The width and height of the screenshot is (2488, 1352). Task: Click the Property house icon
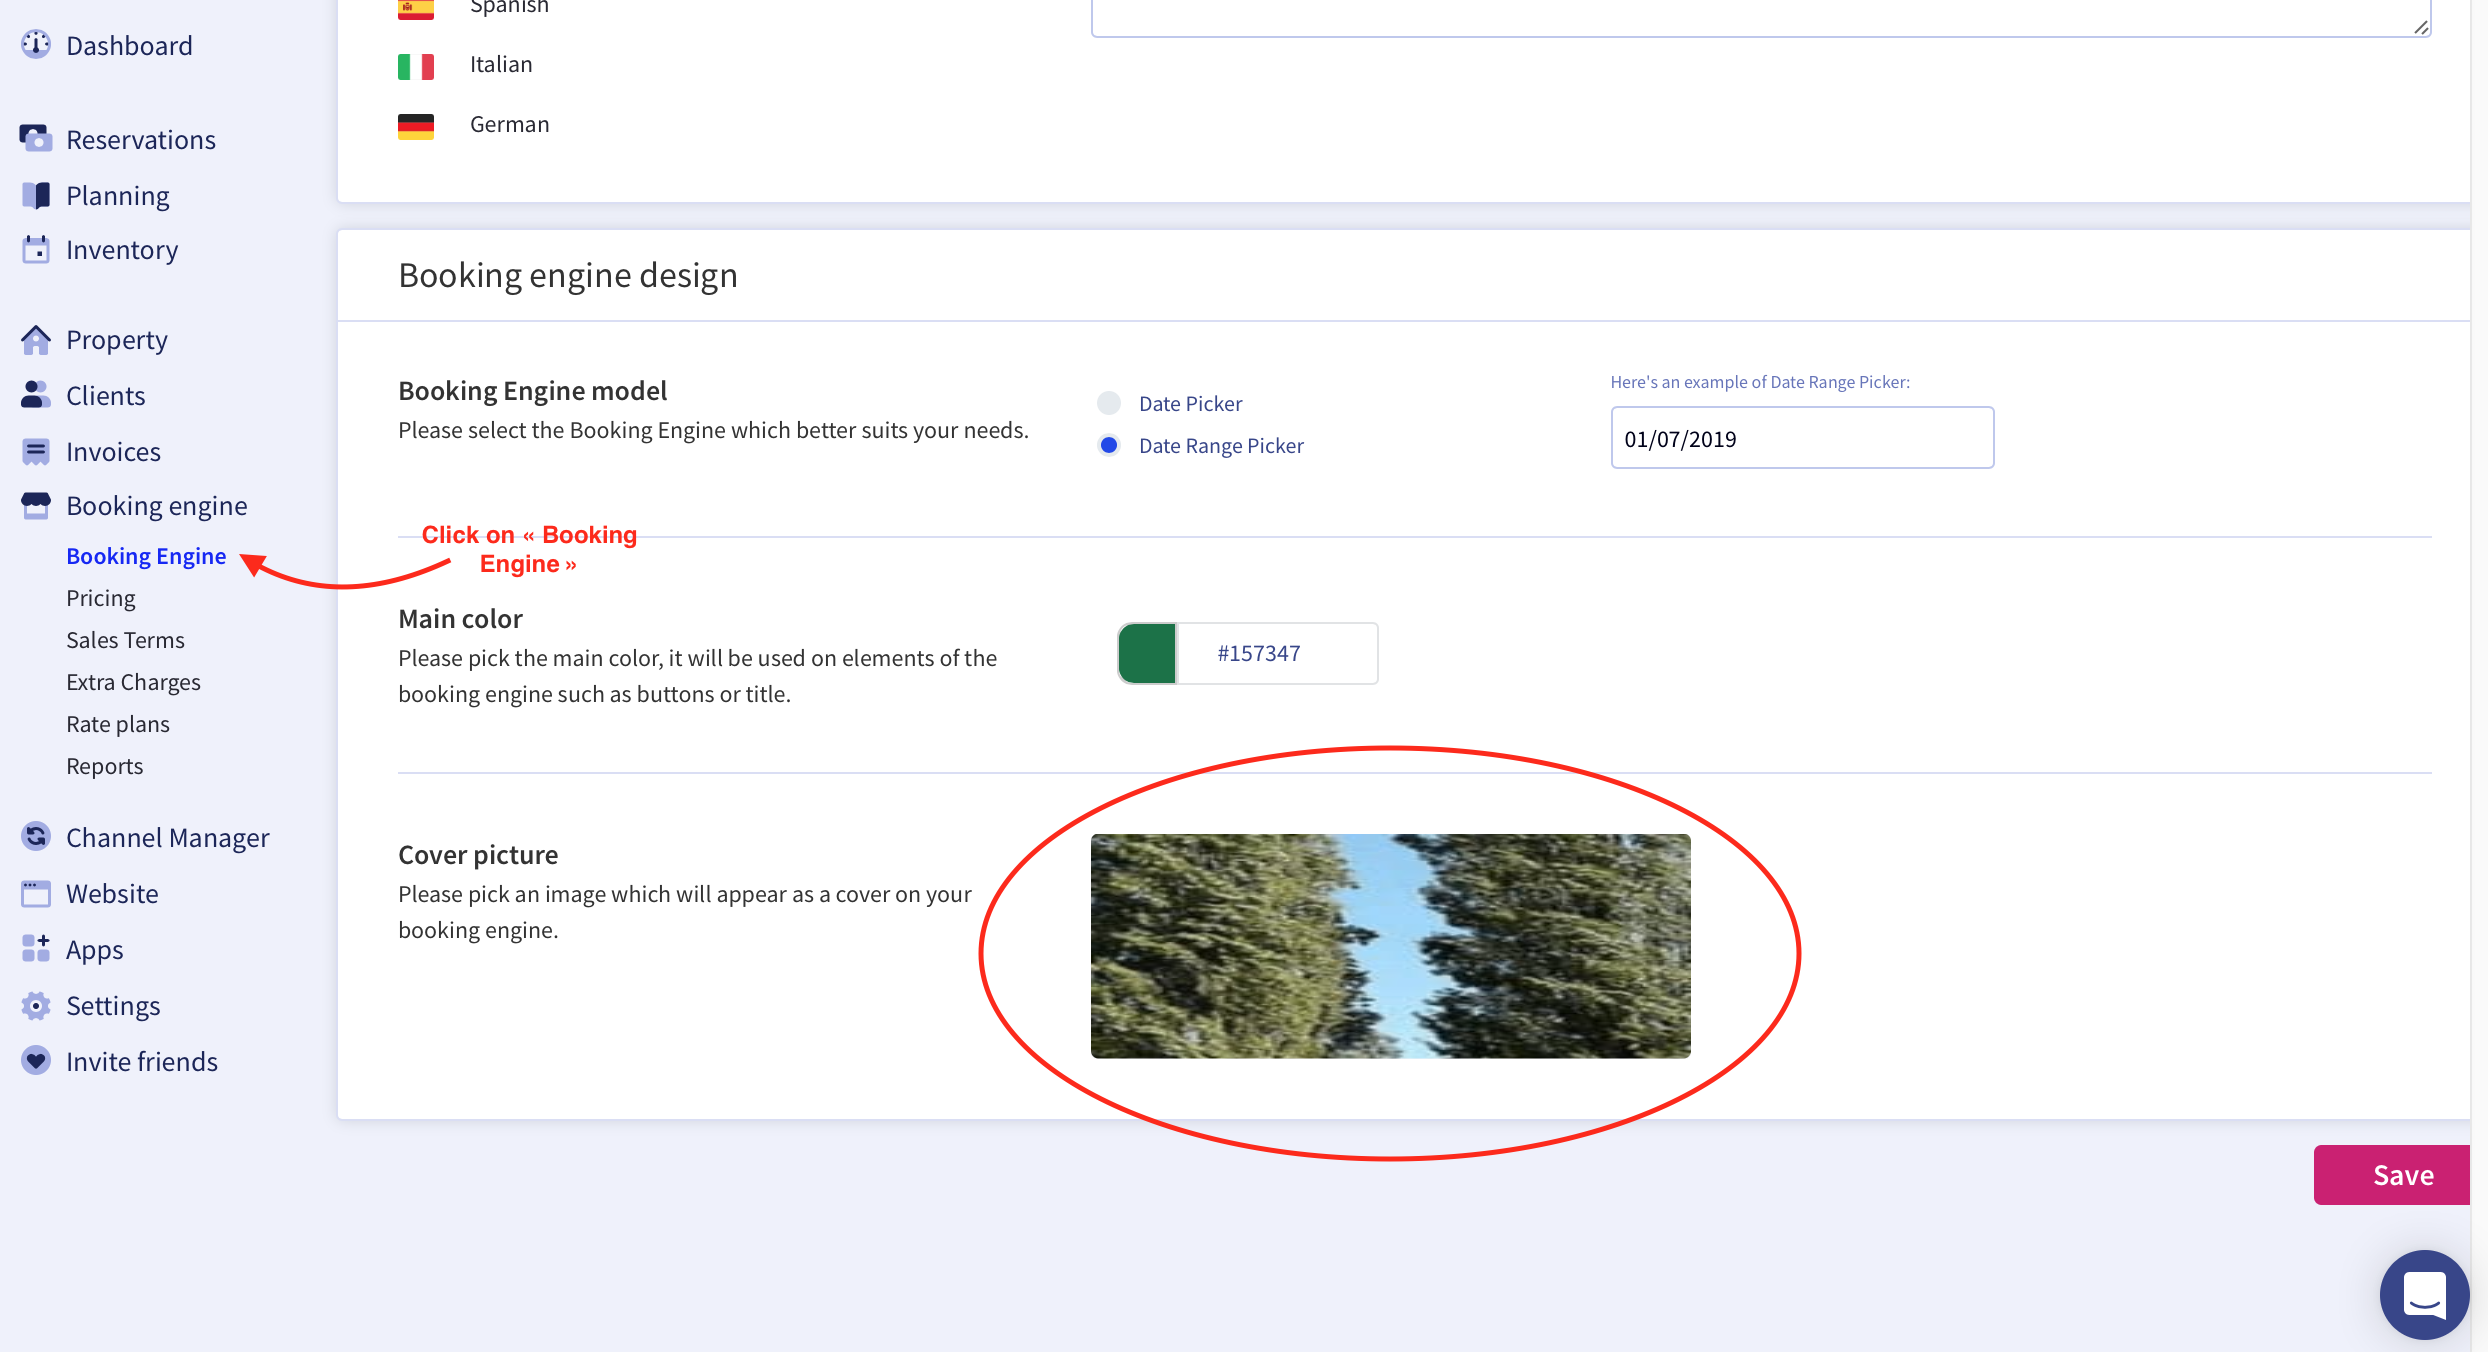36,340
